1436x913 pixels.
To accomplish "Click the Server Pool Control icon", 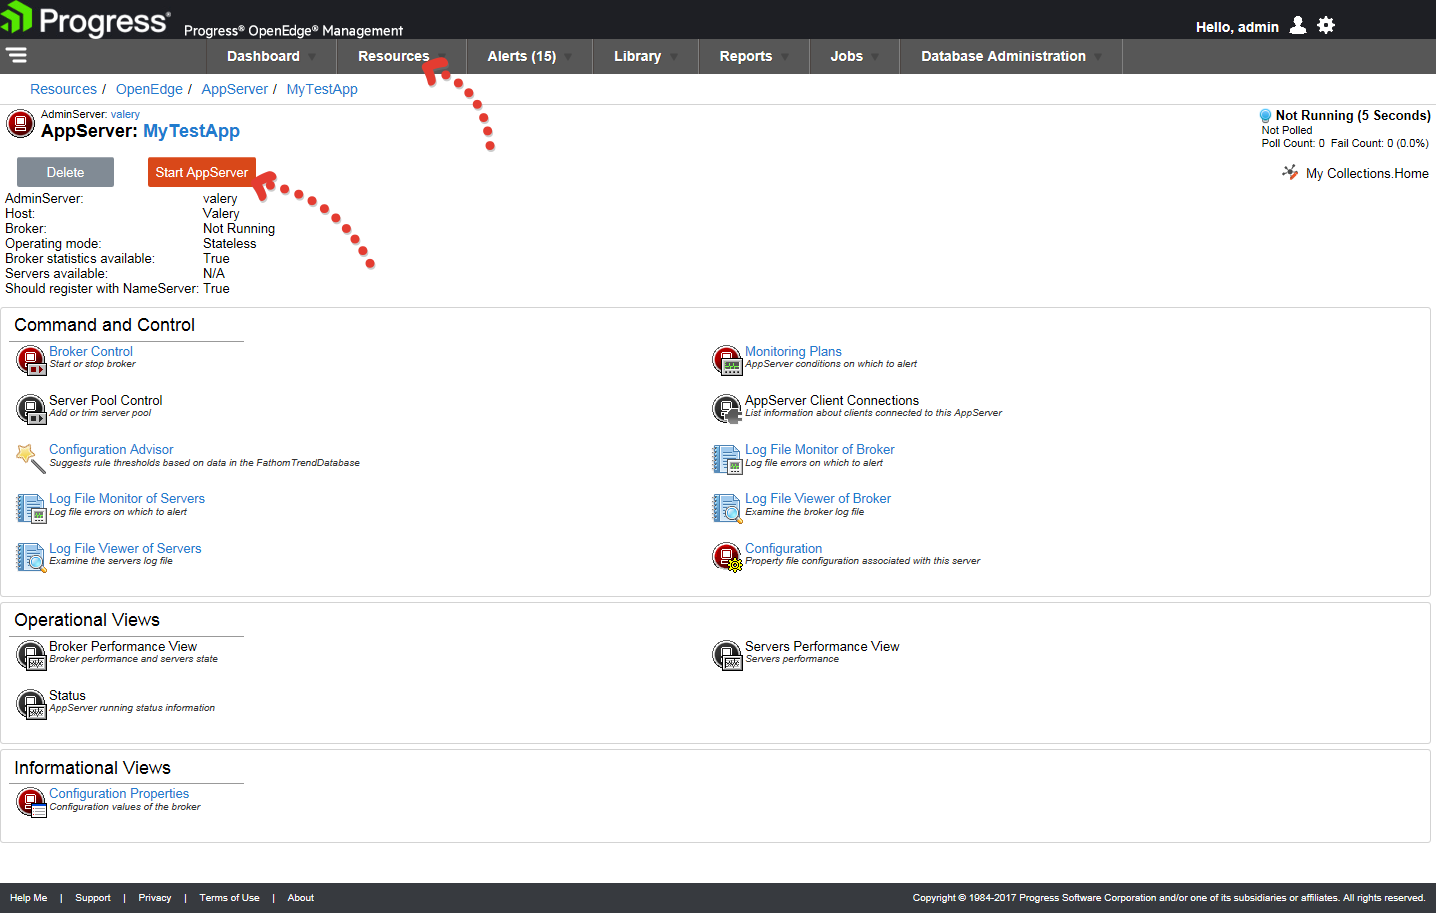I will tap(31, 409).
